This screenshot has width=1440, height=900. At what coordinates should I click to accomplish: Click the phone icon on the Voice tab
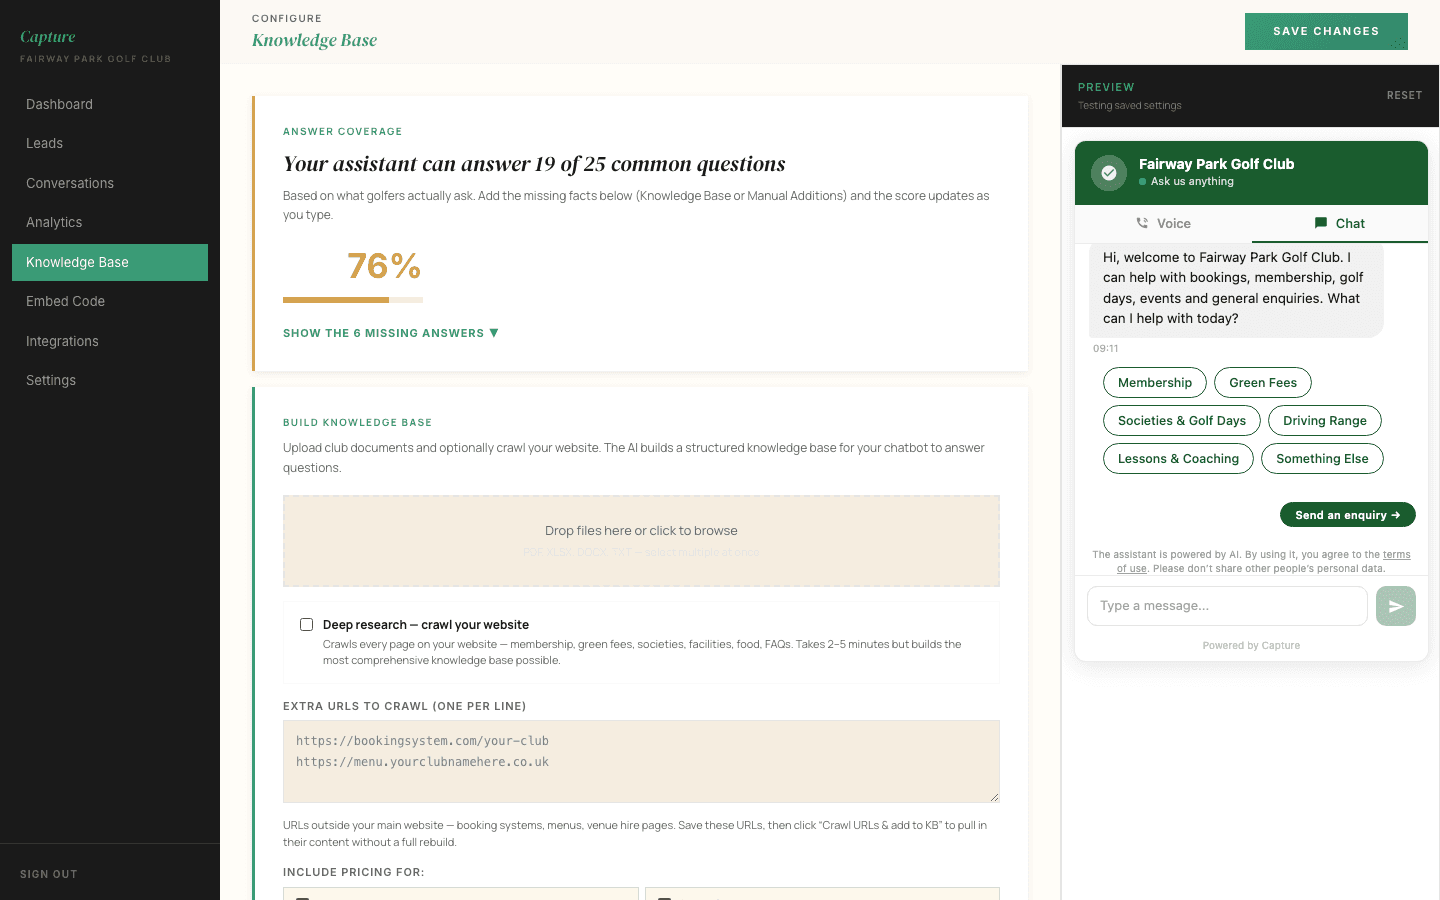click(1142, 223)
